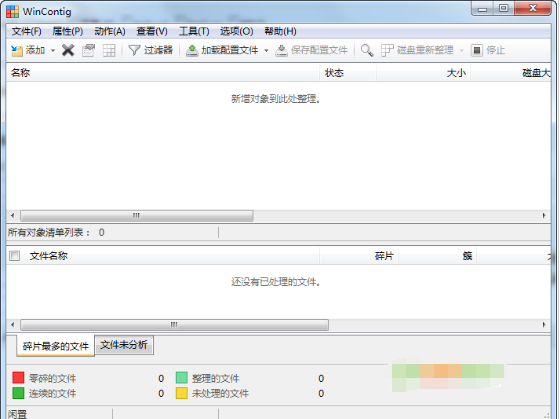Click the 未处理的文件 legend label
This screenshot has width=560, height=419.
click(x=220, y=394)
